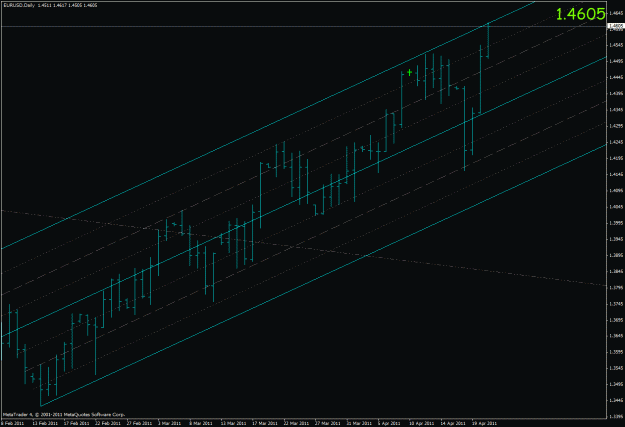
Task: Click the 1.3945 price scale label
Action: (616, 239)
